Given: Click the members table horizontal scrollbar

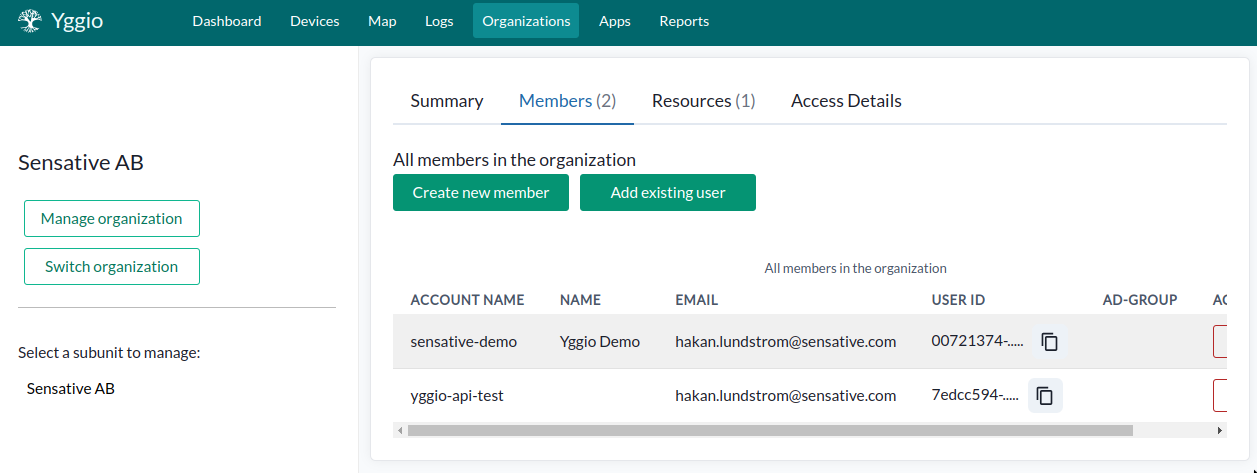Looking at the screenshot, I should pyautogui.click(x=770, y=430).
